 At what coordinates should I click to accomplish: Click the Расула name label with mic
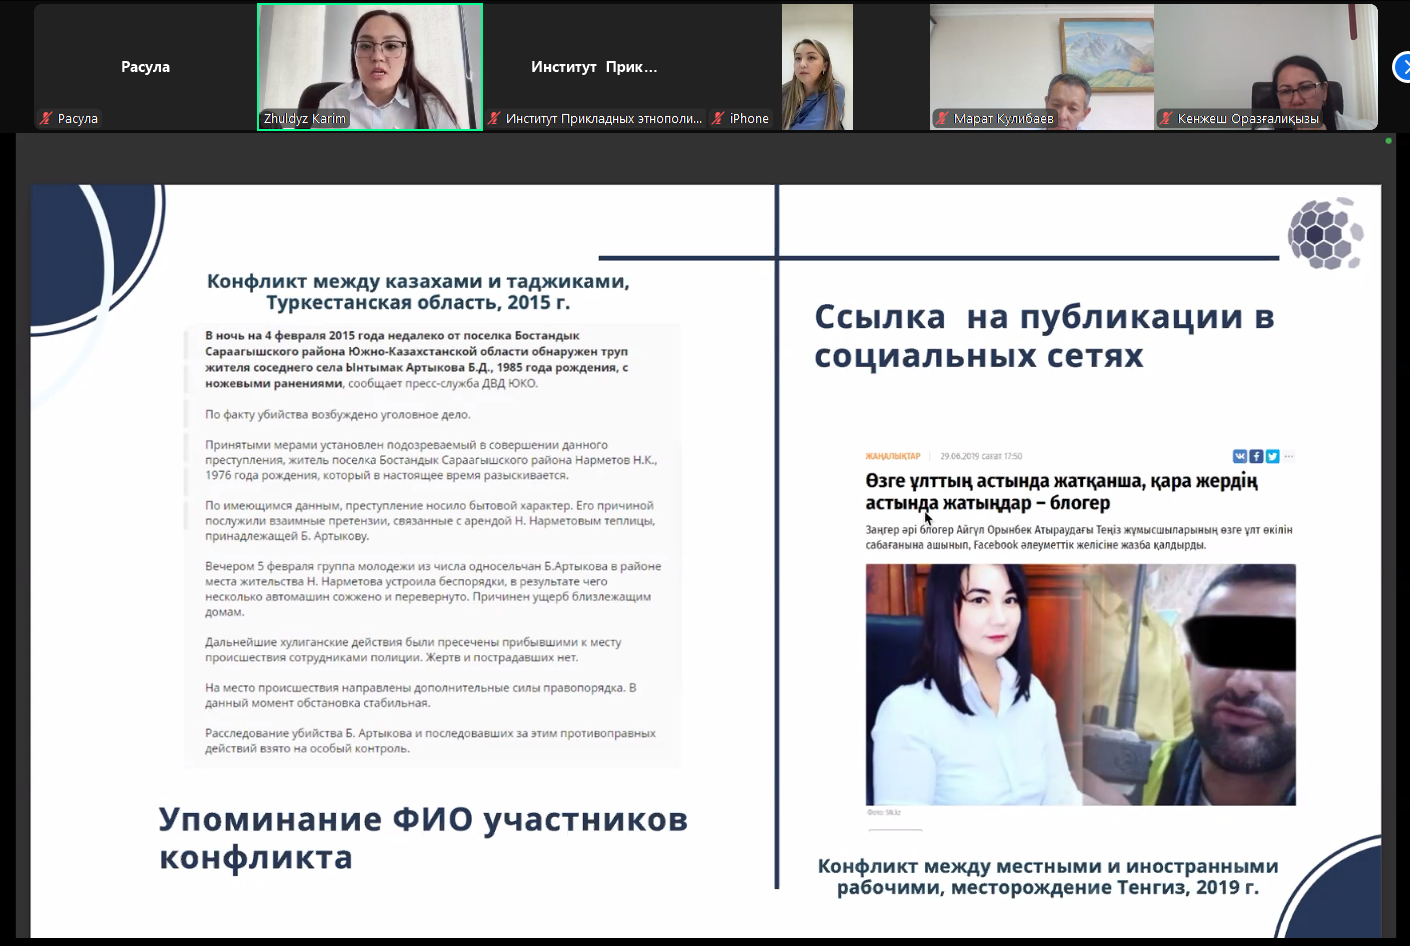point(69,118)
